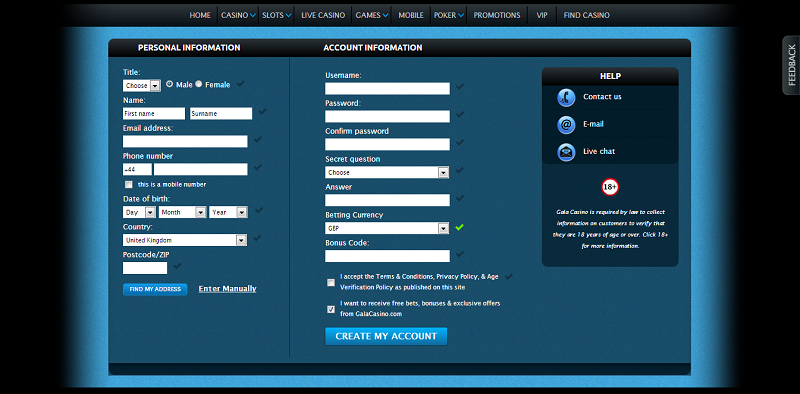Tick the 'this is a mobile number' checkbox
Screen dimensions: 800x394
pos(129,184)
